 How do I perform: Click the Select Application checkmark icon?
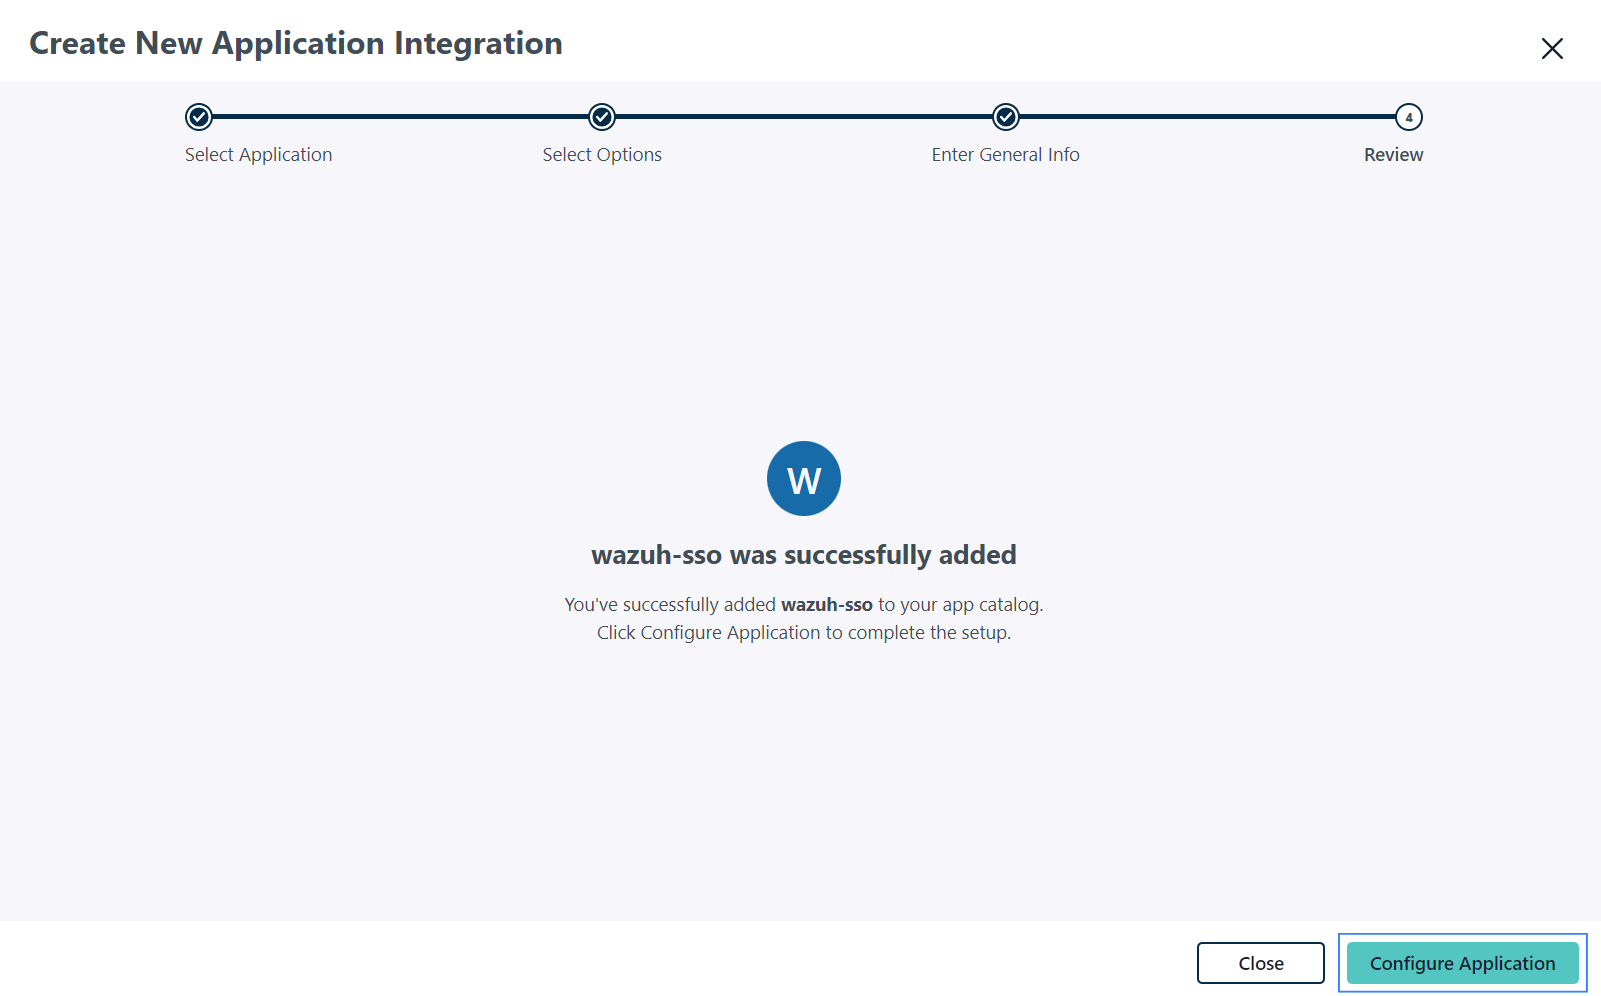198,117
